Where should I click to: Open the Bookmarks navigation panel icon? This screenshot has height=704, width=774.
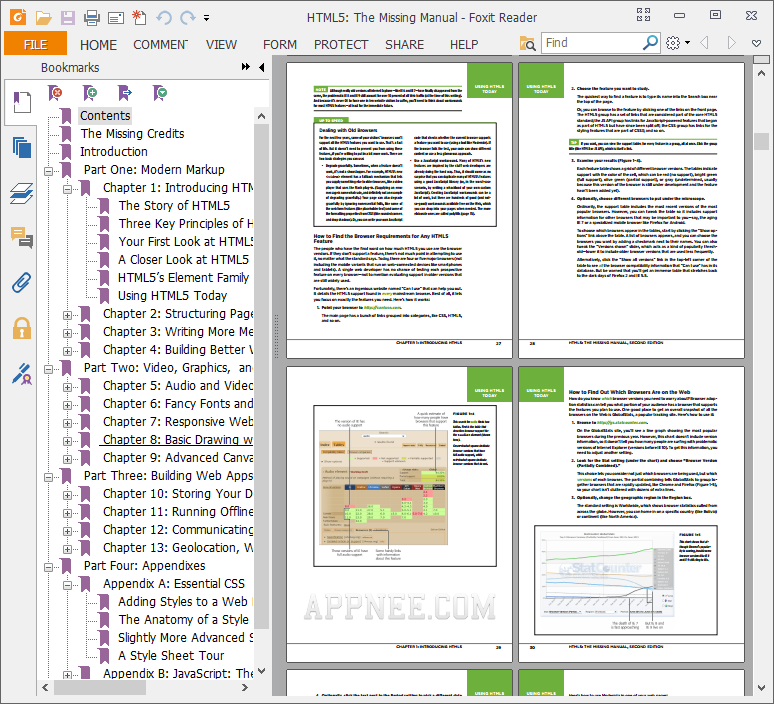pos(21,102)
